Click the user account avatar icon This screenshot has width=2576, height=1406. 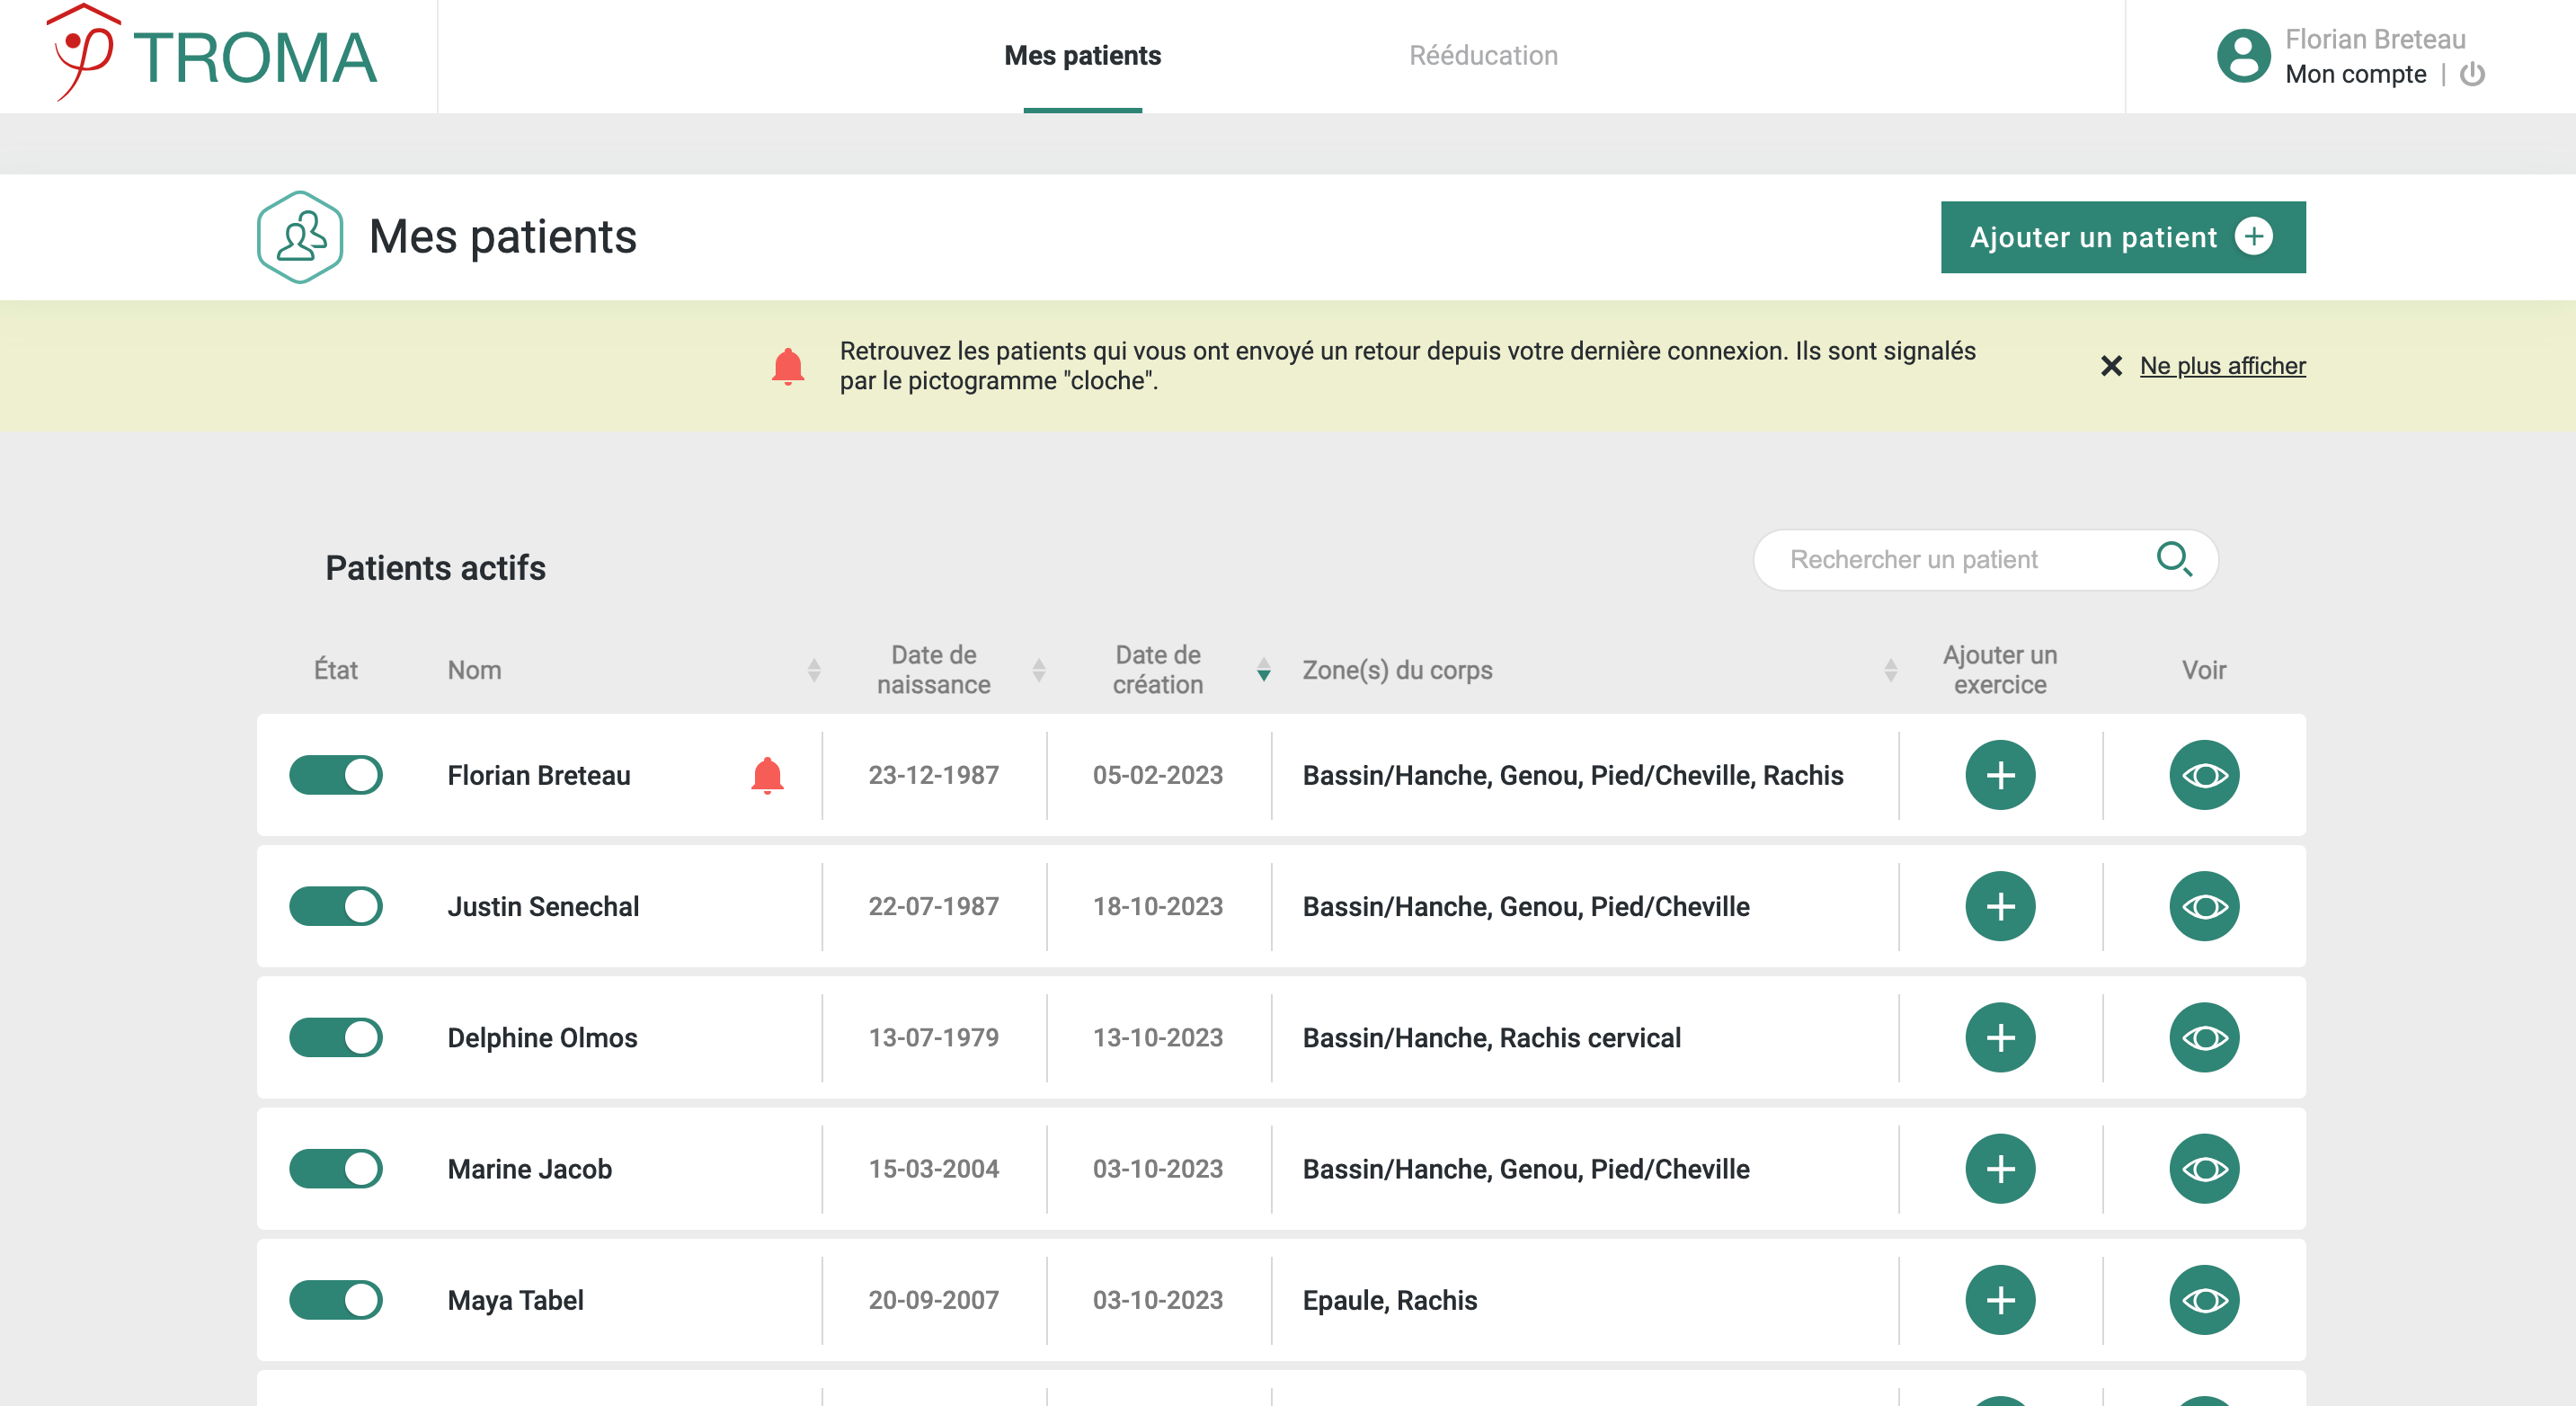[2243, 56]
